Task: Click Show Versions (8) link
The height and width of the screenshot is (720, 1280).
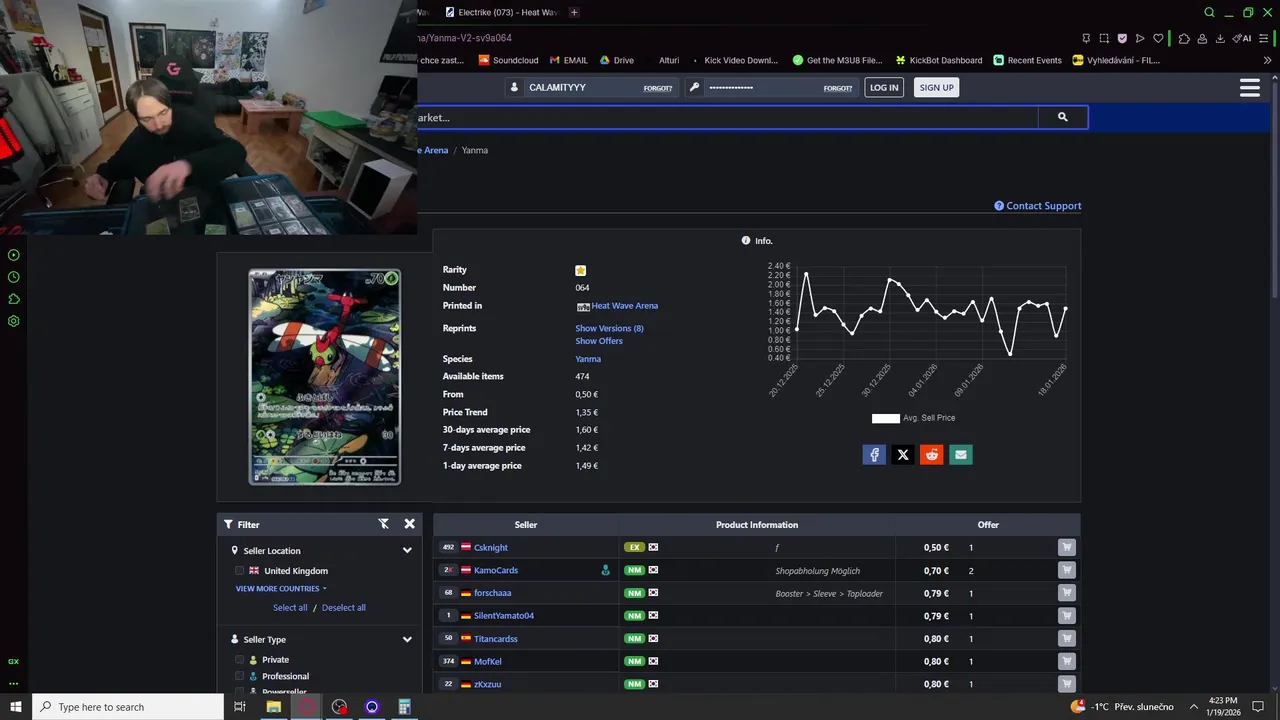Action: coord(609,329)
